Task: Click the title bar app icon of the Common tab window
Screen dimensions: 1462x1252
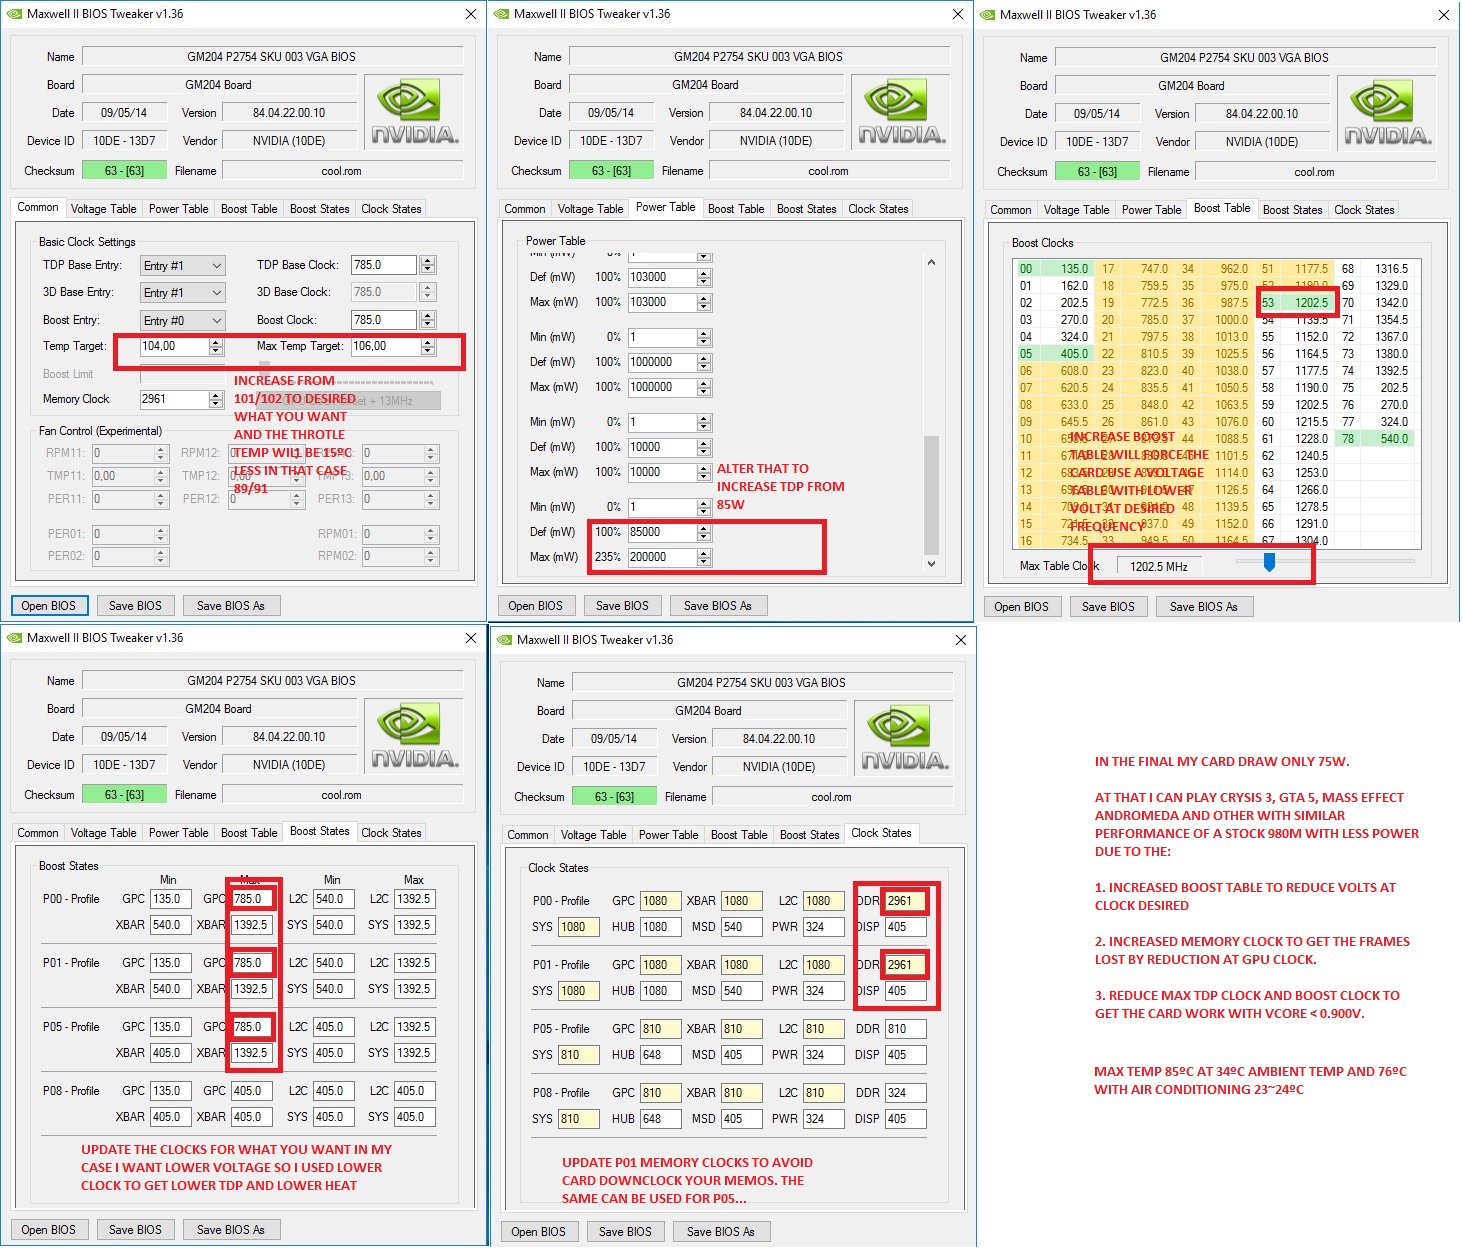Action: (14, 14)
